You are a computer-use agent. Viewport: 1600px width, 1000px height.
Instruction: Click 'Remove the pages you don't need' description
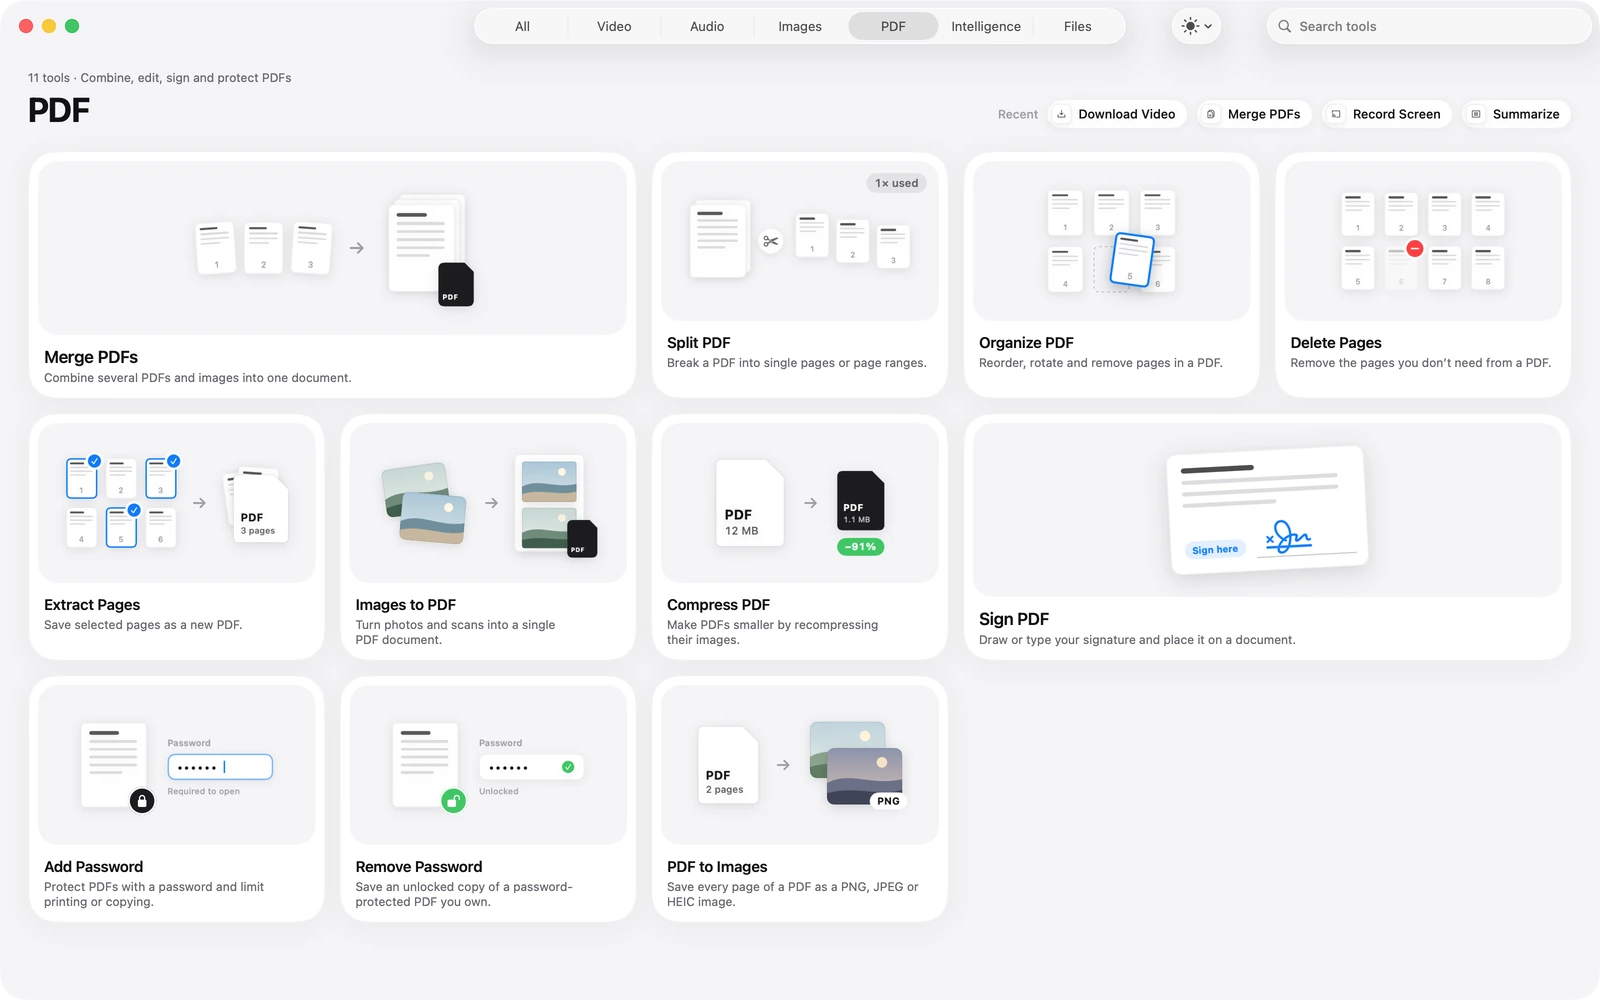click(1421, 363)
